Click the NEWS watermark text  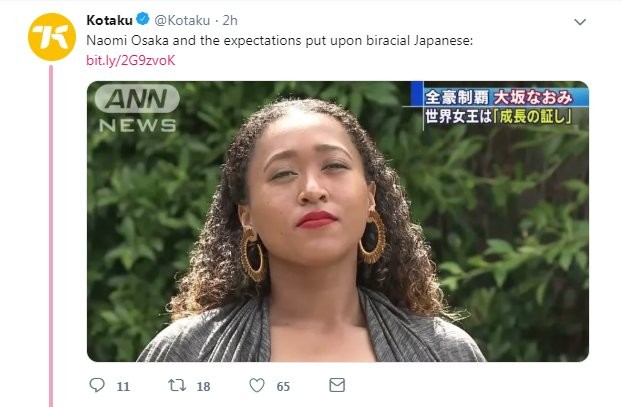(137, 125)
